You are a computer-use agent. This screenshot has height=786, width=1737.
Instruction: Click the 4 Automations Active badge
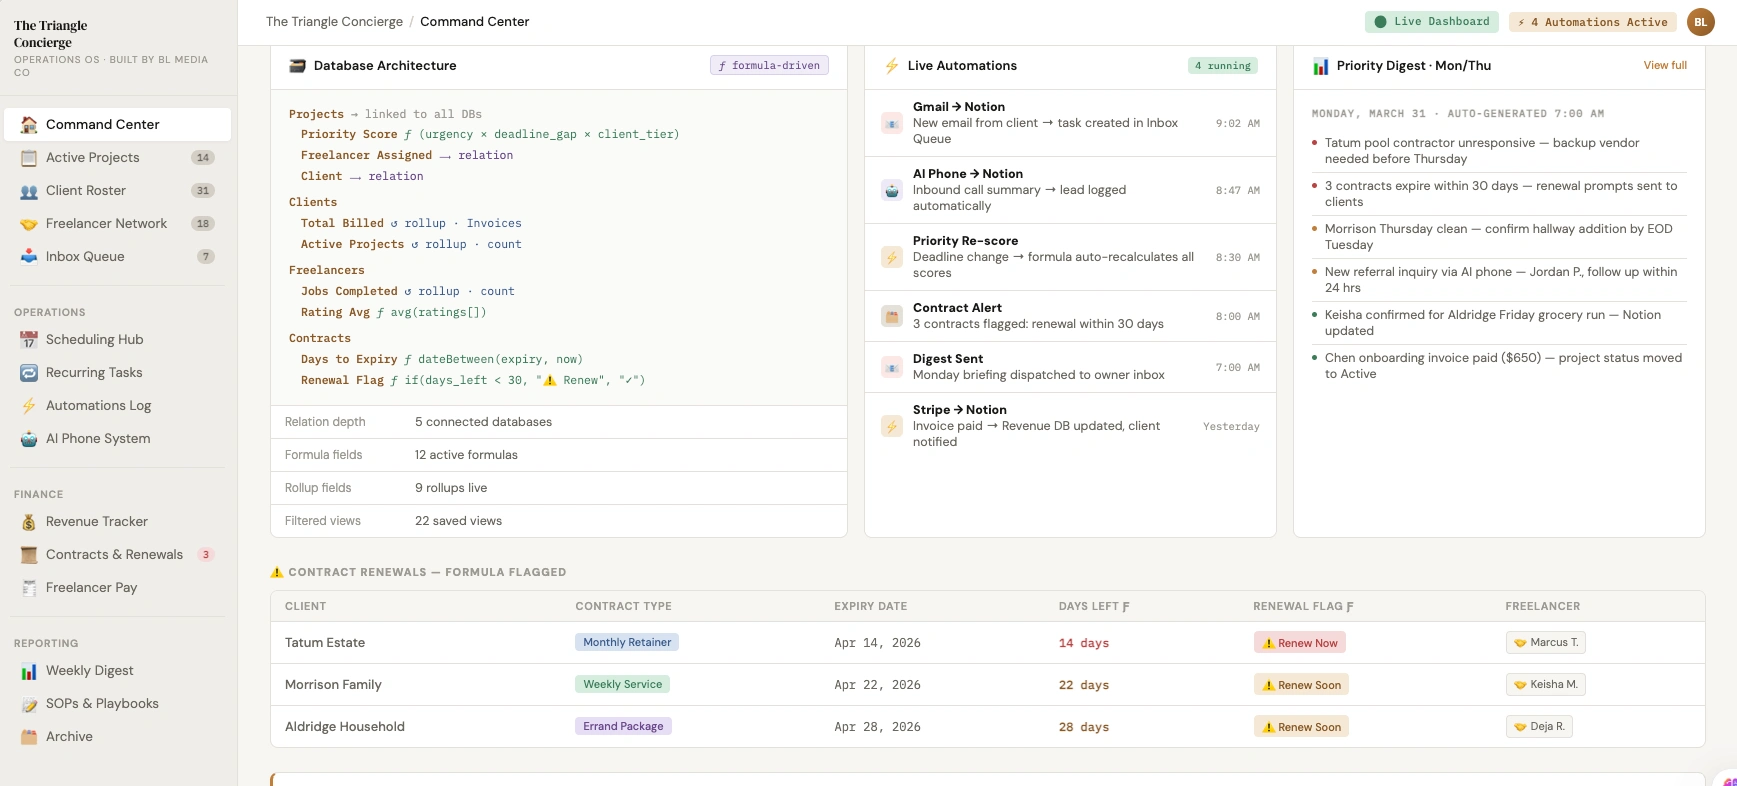(1592, 22)
